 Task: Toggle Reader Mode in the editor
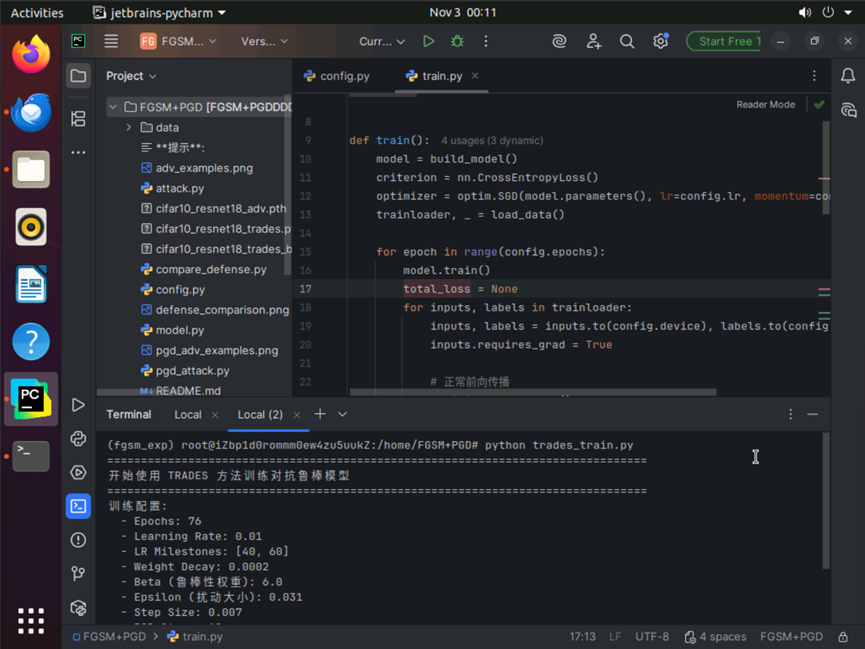pyautogui.click(x=765, y=104)
